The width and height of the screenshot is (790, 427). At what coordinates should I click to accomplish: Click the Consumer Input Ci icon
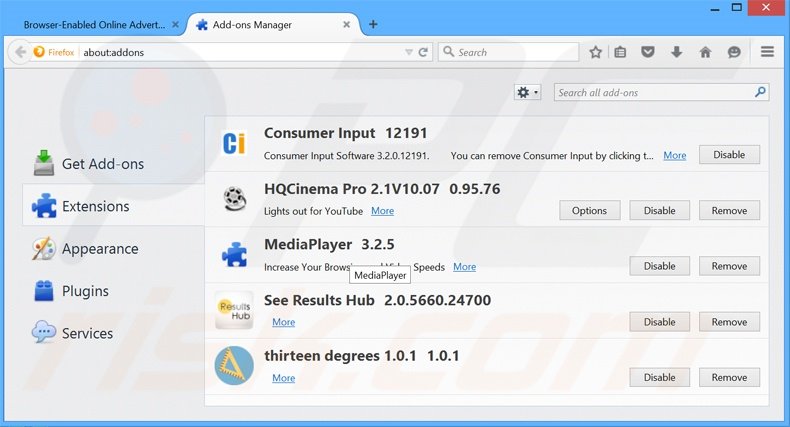click(234, 143)
